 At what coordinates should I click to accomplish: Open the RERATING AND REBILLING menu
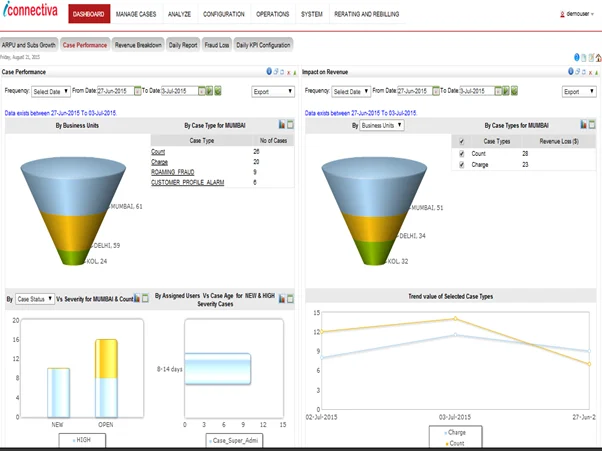(x=367, y=14)
